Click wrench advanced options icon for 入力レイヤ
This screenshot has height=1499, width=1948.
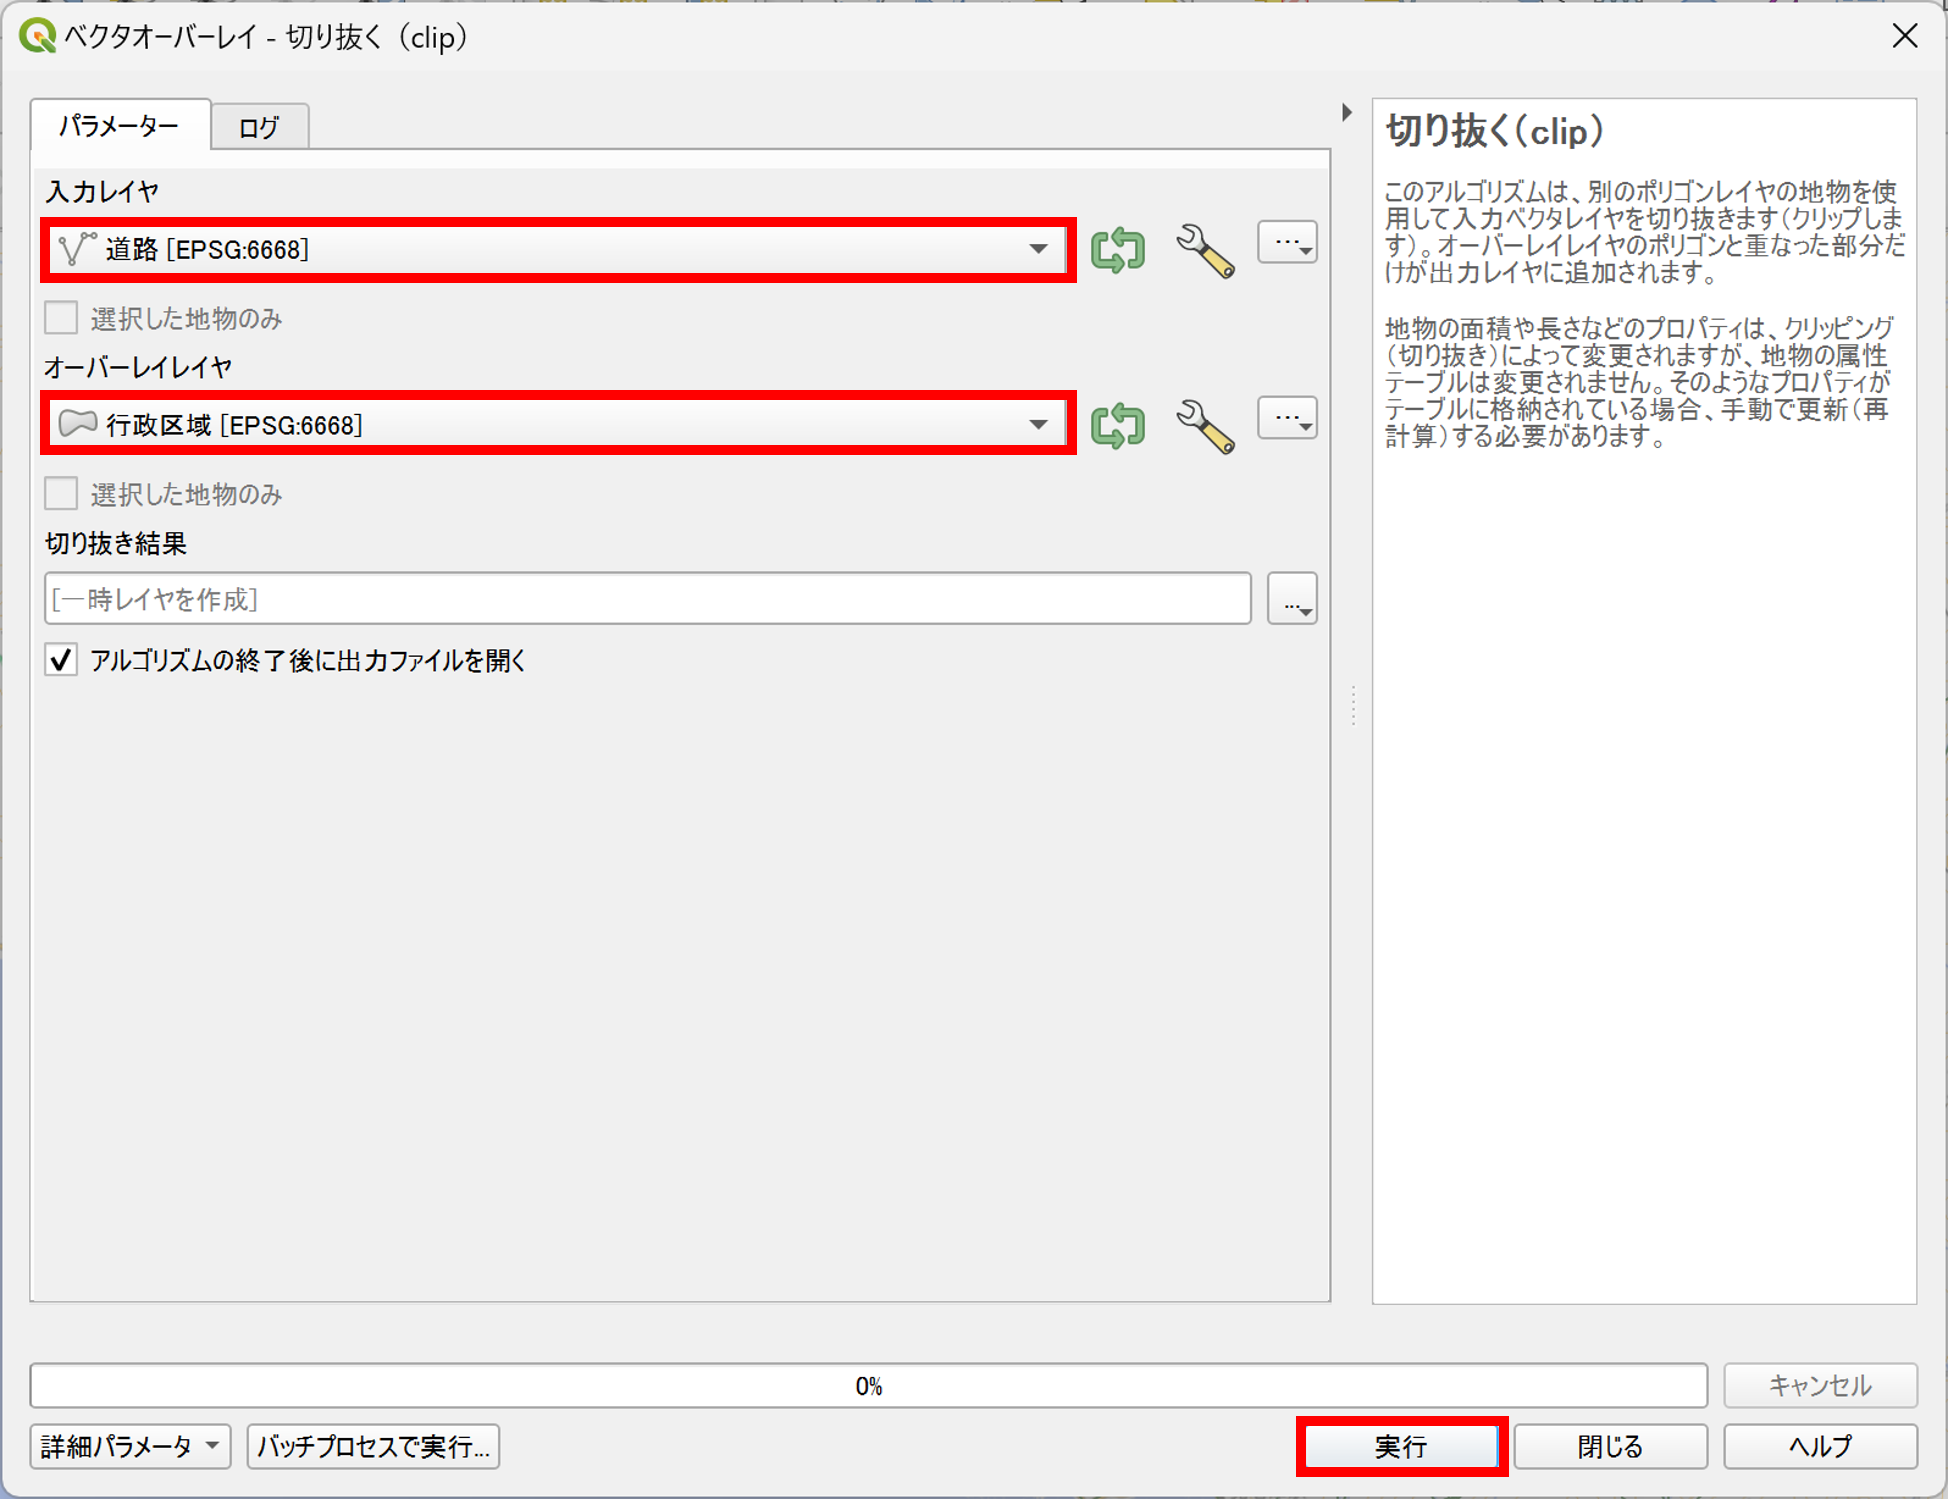(1204, 250)
